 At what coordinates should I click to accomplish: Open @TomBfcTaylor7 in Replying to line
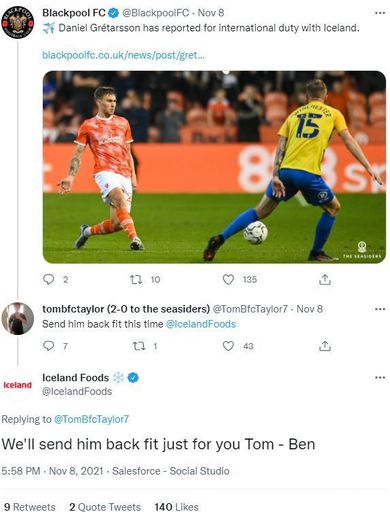coord(92,419)
